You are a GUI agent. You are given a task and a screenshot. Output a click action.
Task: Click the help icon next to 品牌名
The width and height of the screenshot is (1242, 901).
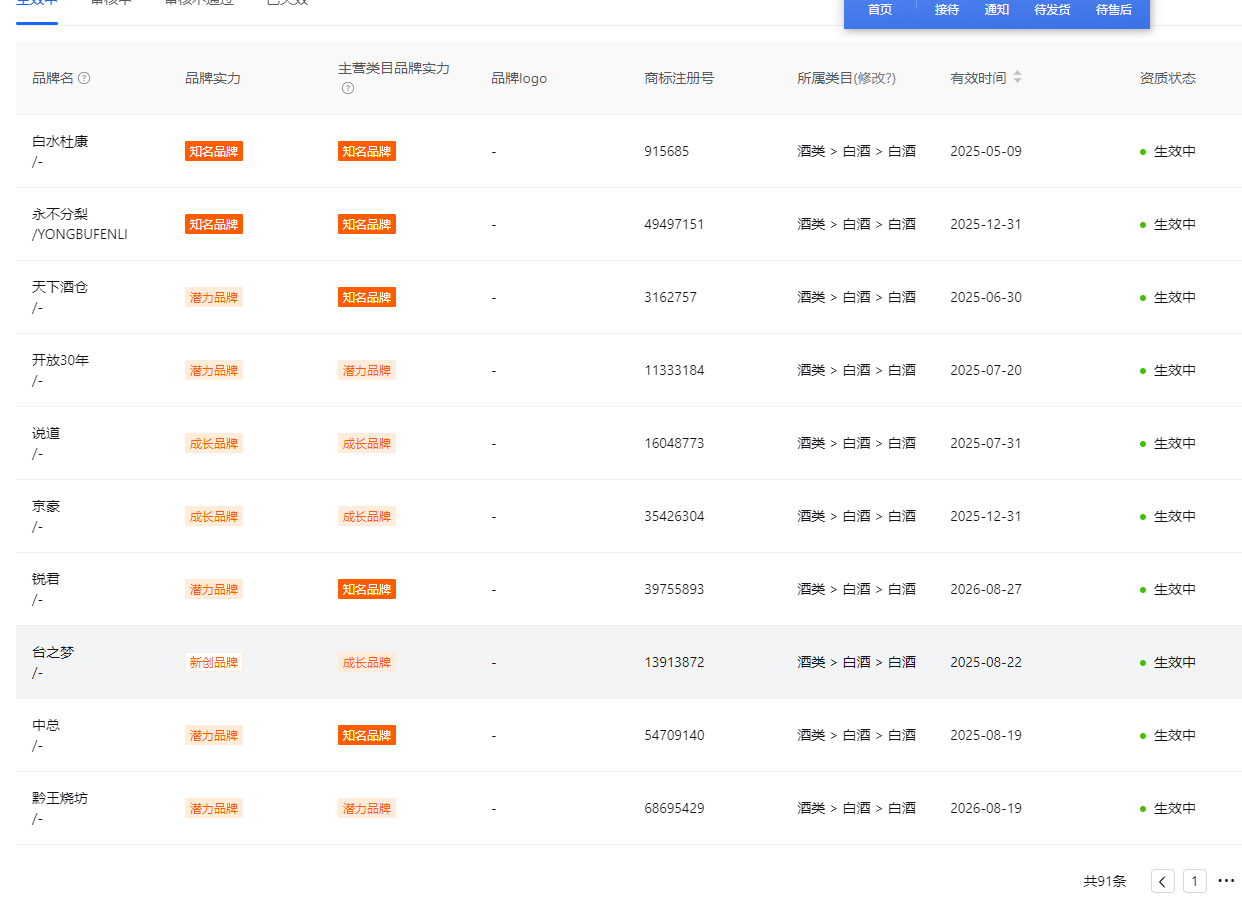pos(84,78)
